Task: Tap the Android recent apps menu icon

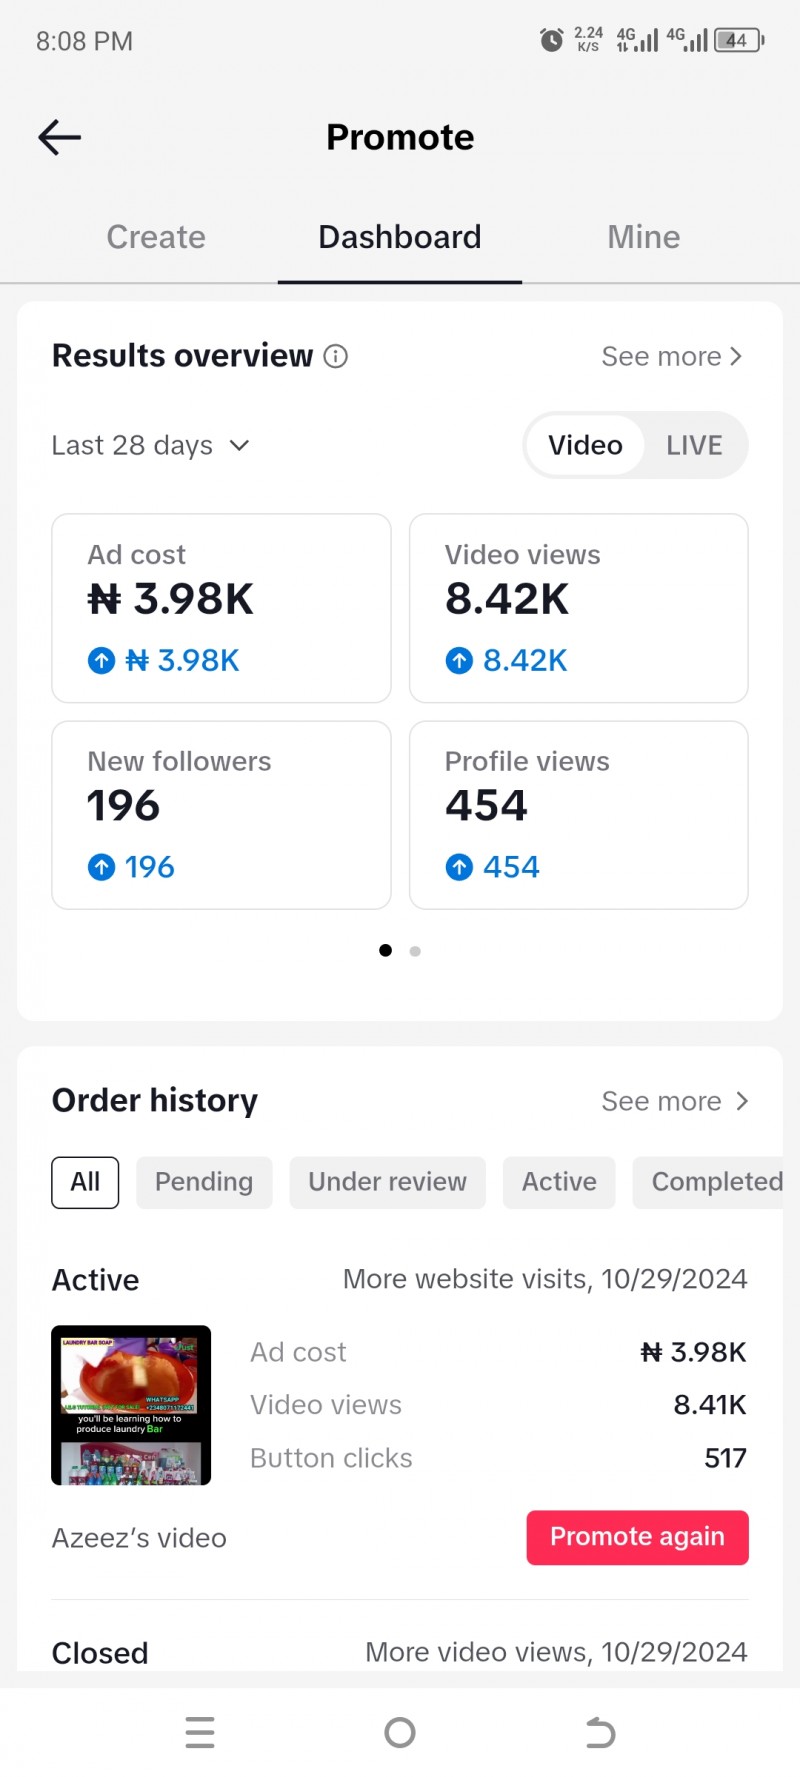Action: 200,1732
